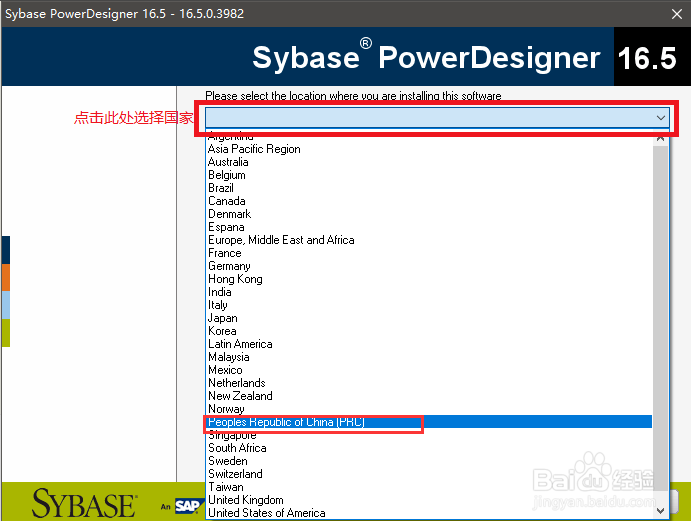Choose Europe, Middle East and Africa
The height and width of the screenshot is (521, 691).
tap(430, 240)
